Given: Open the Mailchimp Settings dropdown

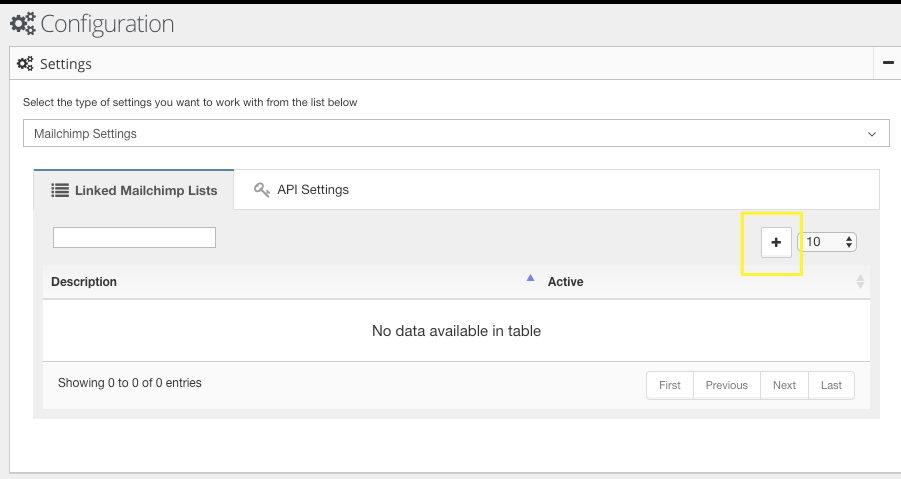Looking at the screenshot, I should pyautogui.click(x=456, y=133).
